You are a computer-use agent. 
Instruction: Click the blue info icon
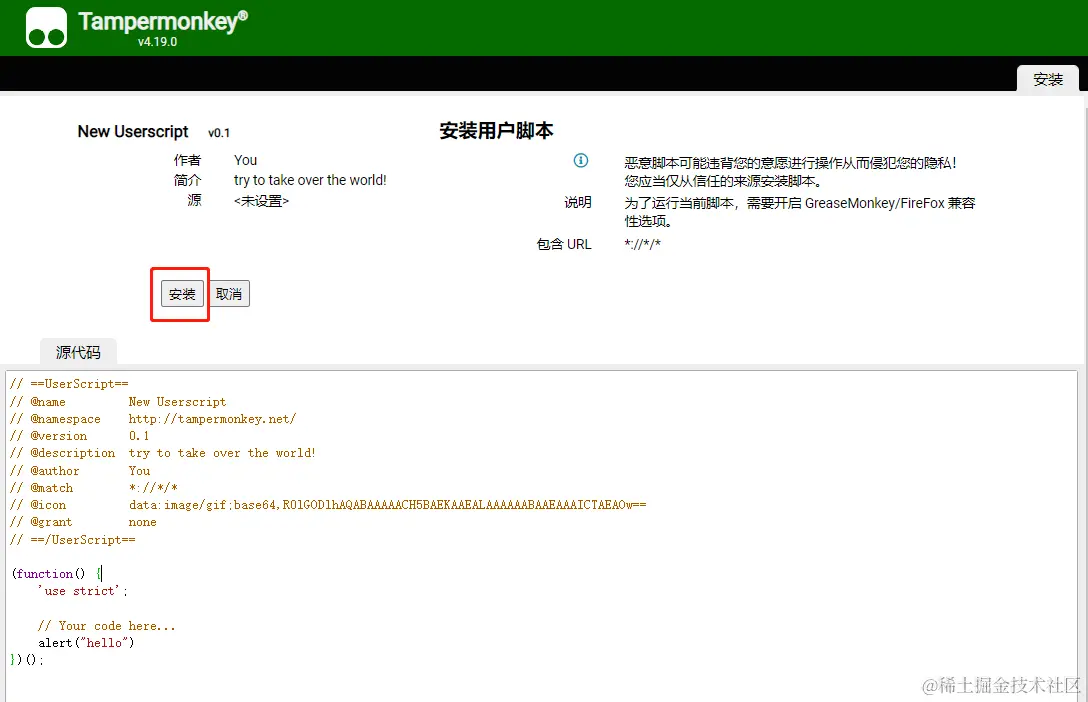[x=581, y=160]
